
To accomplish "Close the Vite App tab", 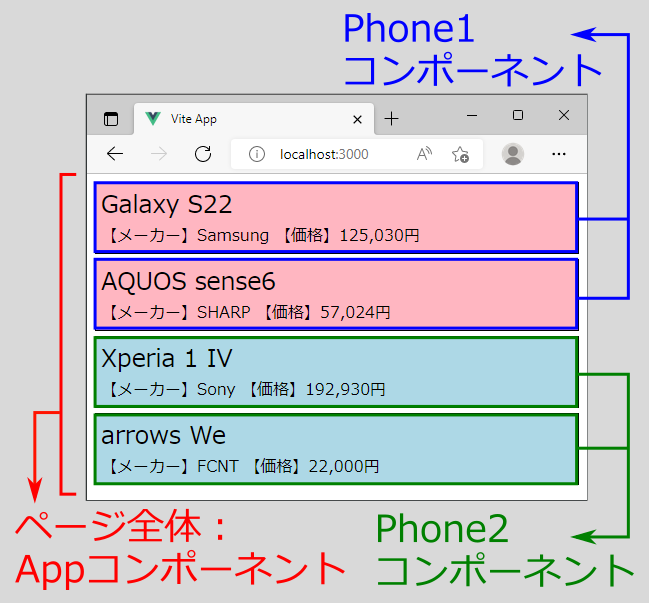I will 357,120.
